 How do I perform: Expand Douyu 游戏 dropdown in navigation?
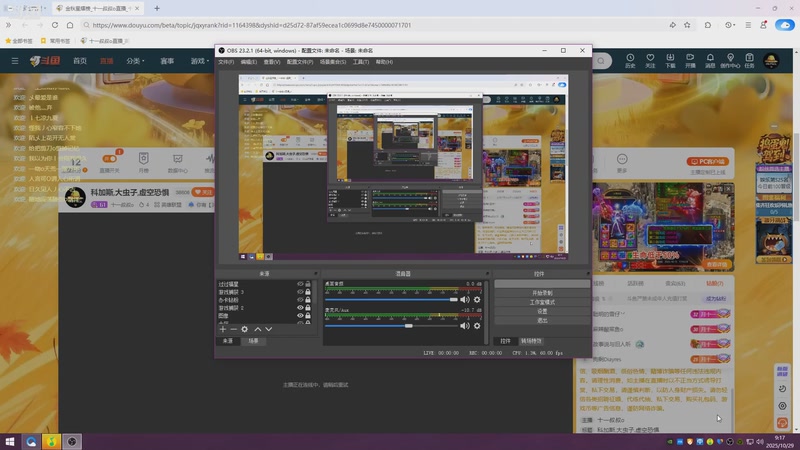[x=199, y=61]
